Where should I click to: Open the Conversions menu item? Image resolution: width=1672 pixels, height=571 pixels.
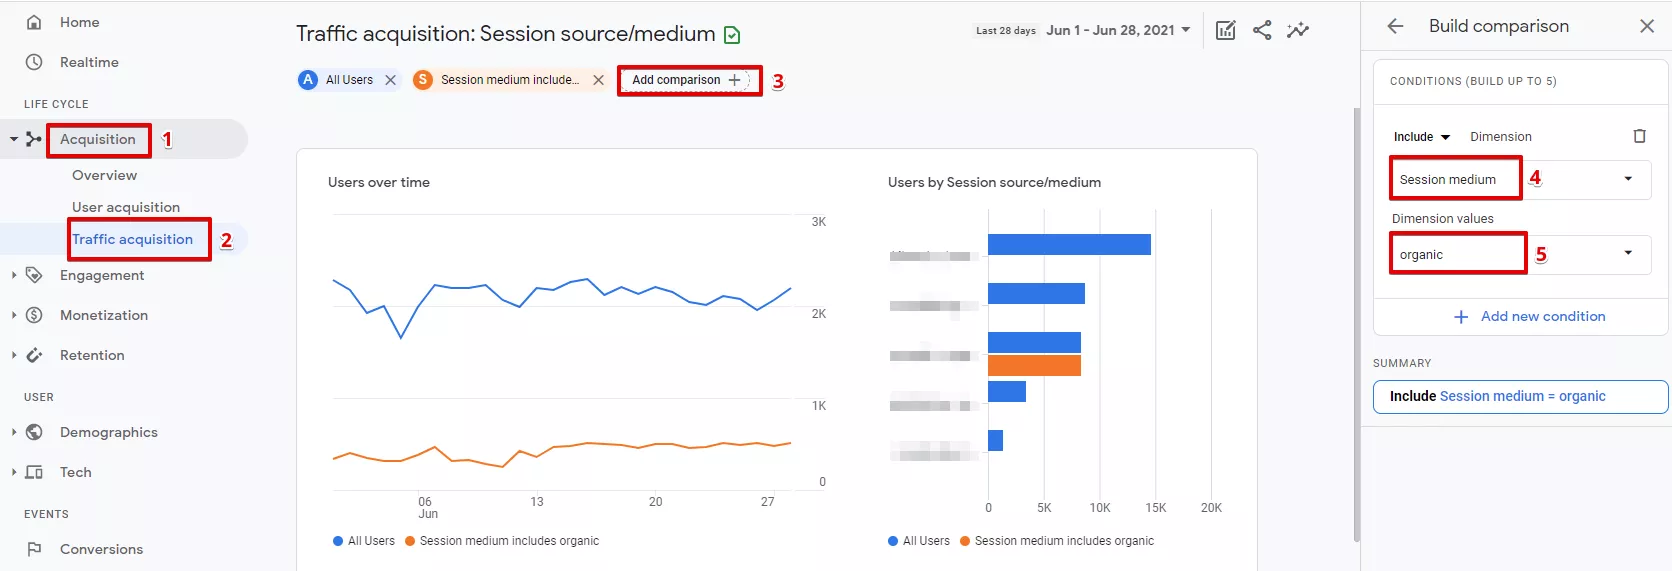pyautogui.click(x=101, y=549)
